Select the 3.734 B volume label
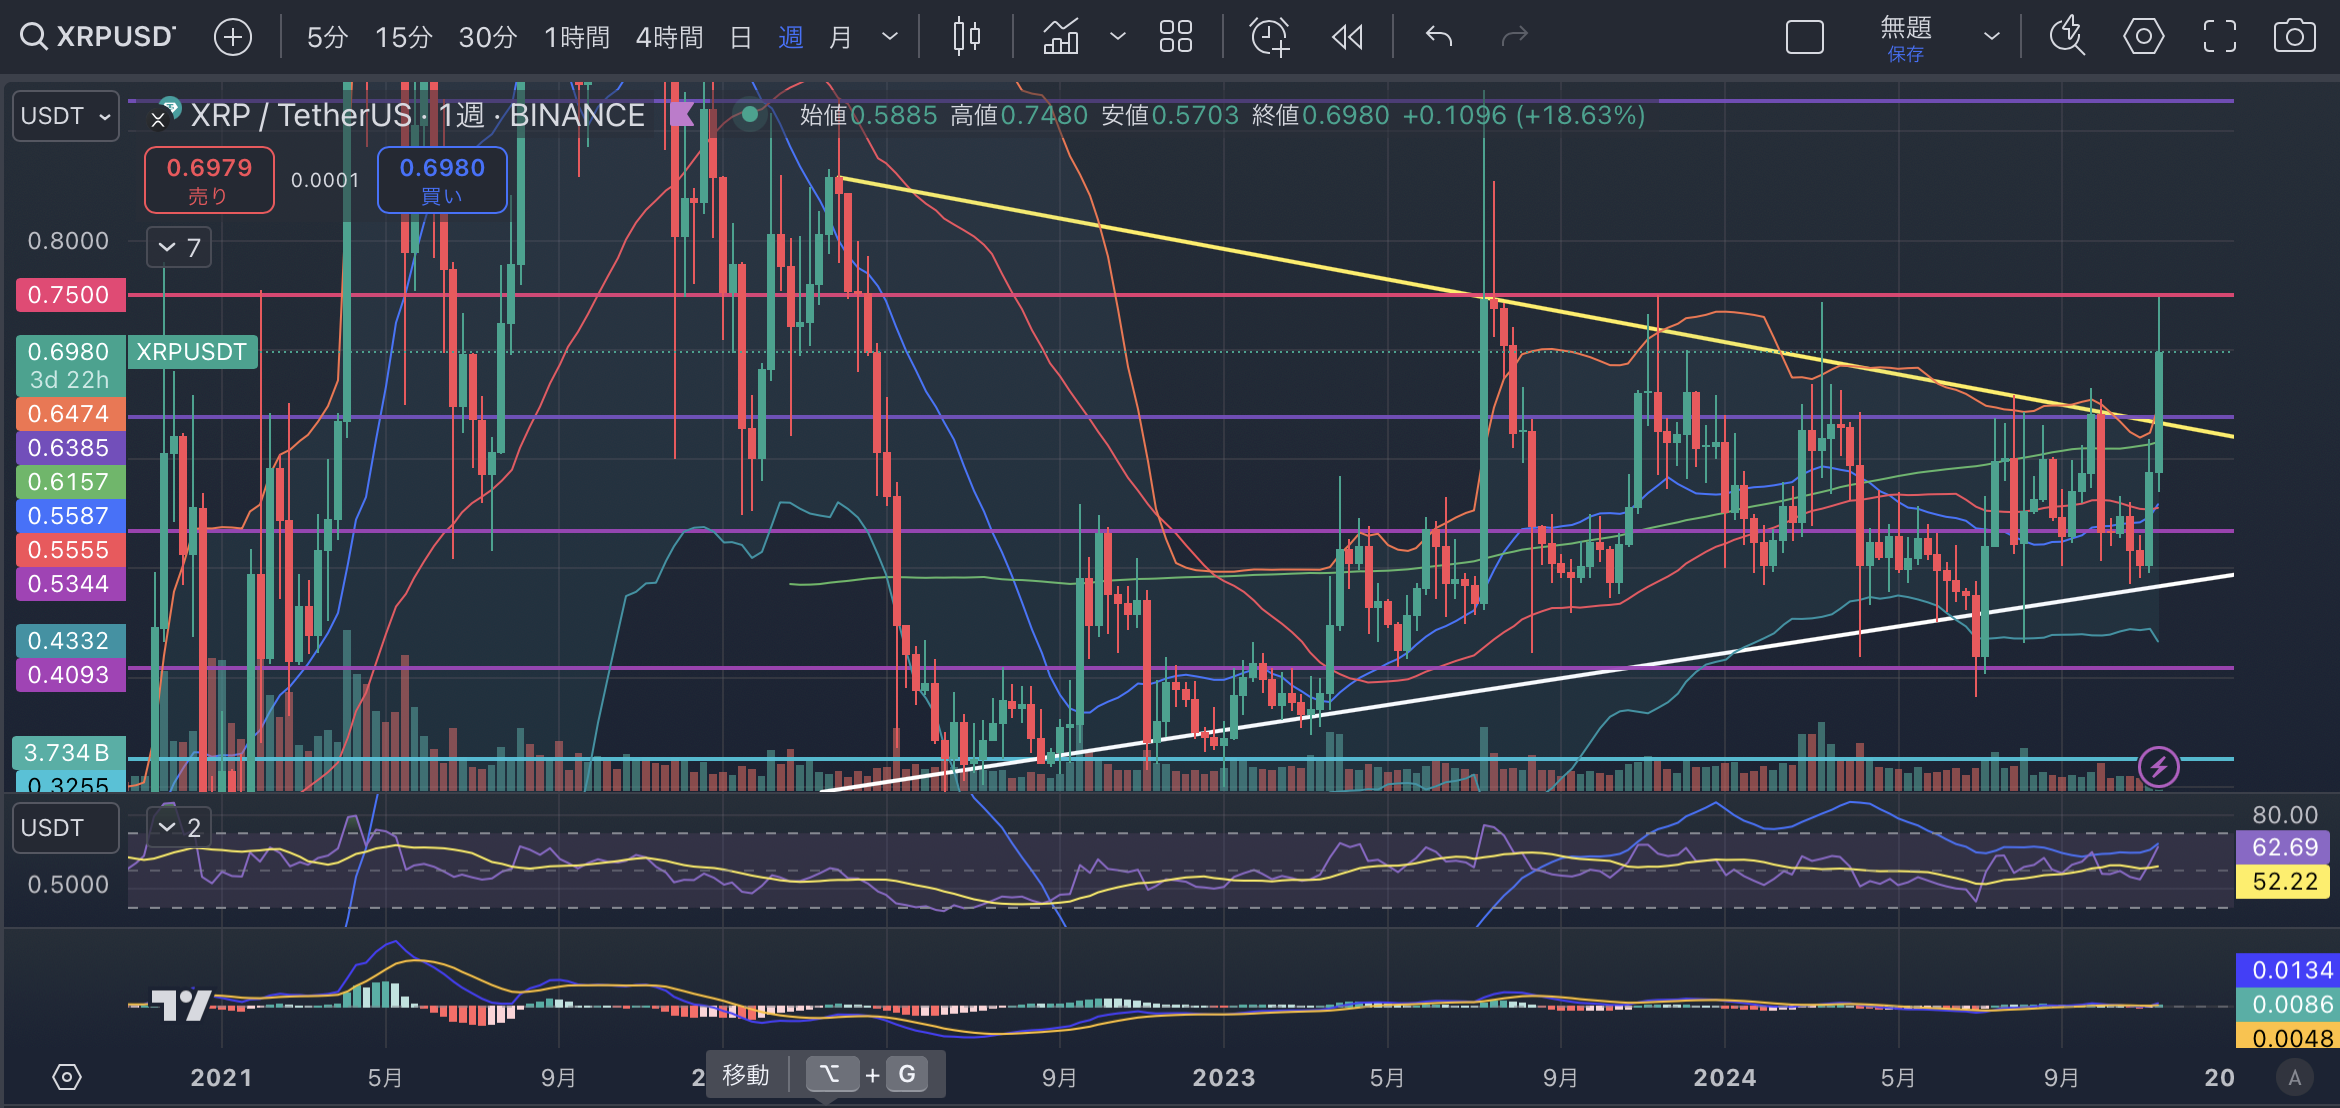 [68, 753]
